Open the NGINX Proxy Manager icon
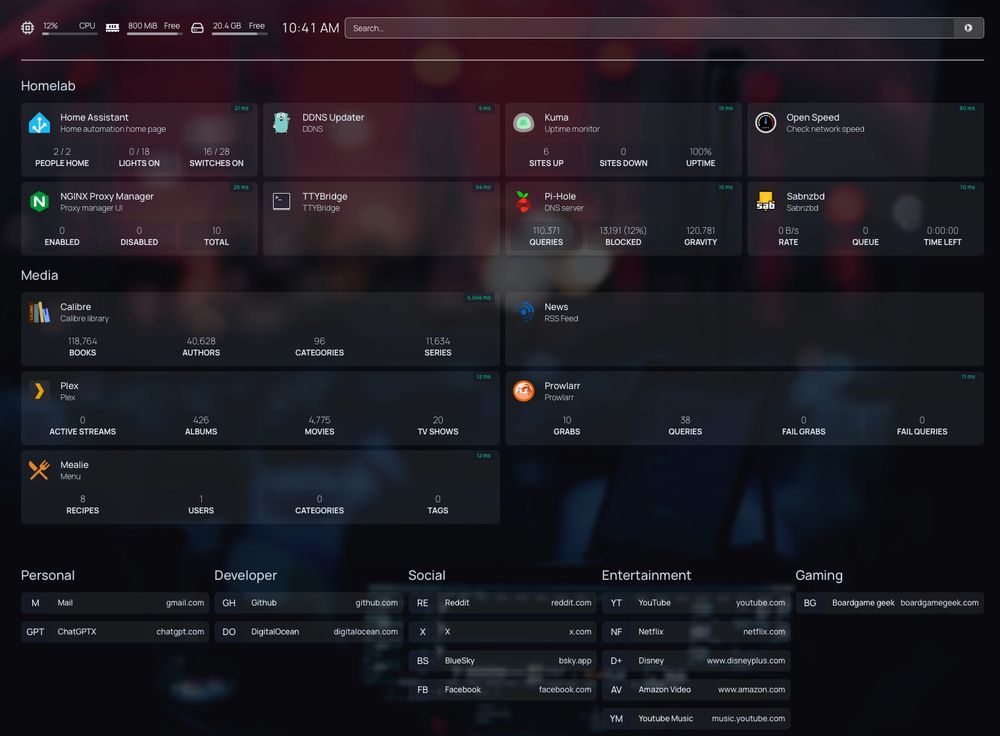Screen dimensions: 1000x736 (x=40, y=202)
